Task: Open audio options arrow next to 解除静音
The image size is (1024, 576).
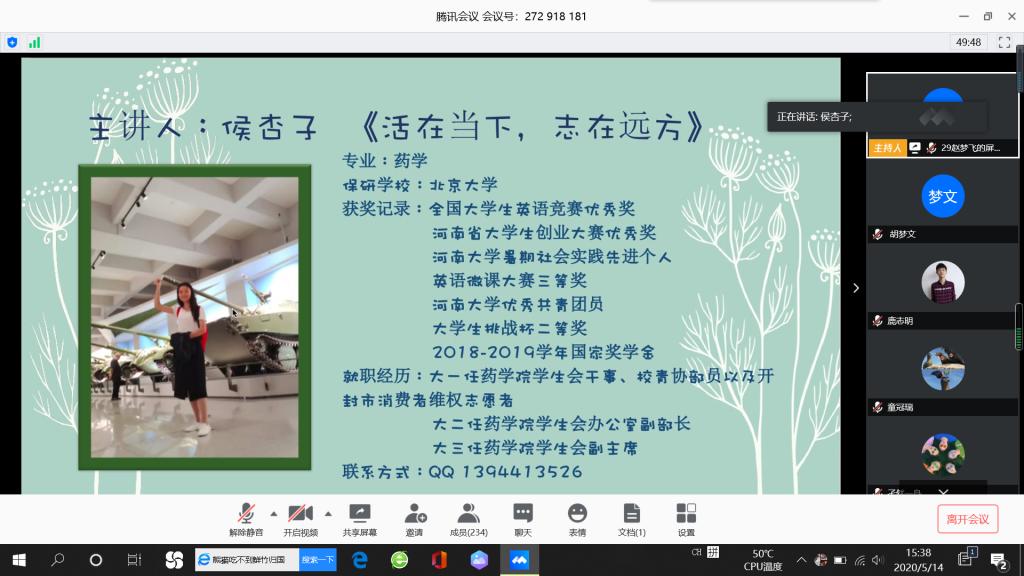Action: click(x=274, y=514)
